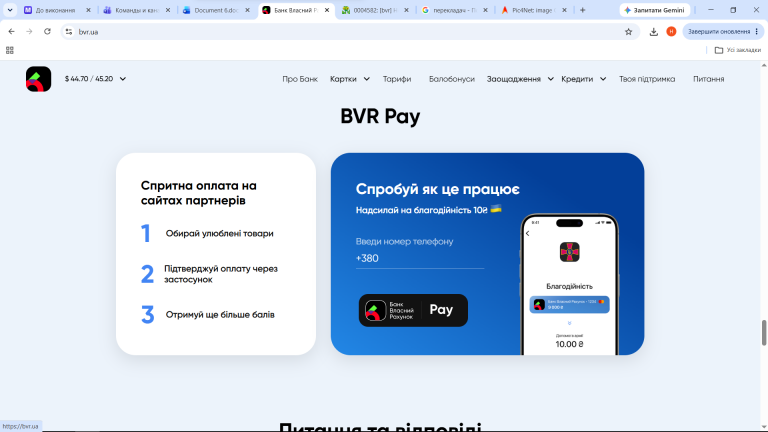The width and height of the screenshot is (768, 432).
Task: Expand the Картки menu
Action: point(350,79)
